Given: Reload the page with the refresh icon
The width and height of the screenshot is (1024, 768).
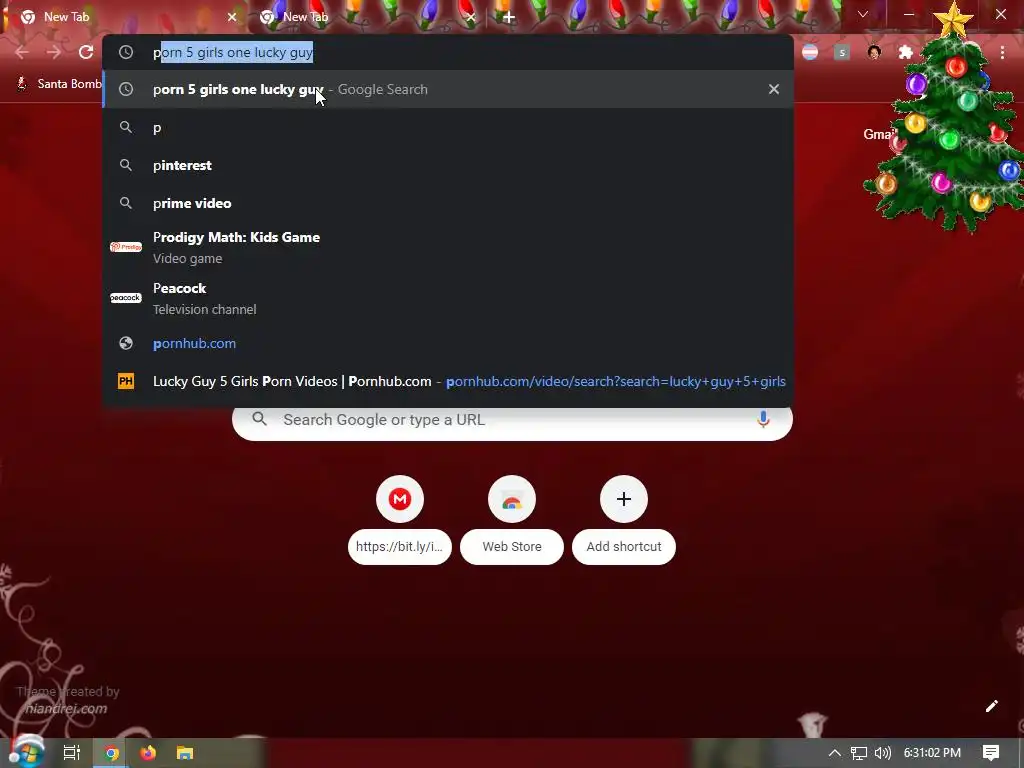Looking at the screenshot, I should coord(86,52).
